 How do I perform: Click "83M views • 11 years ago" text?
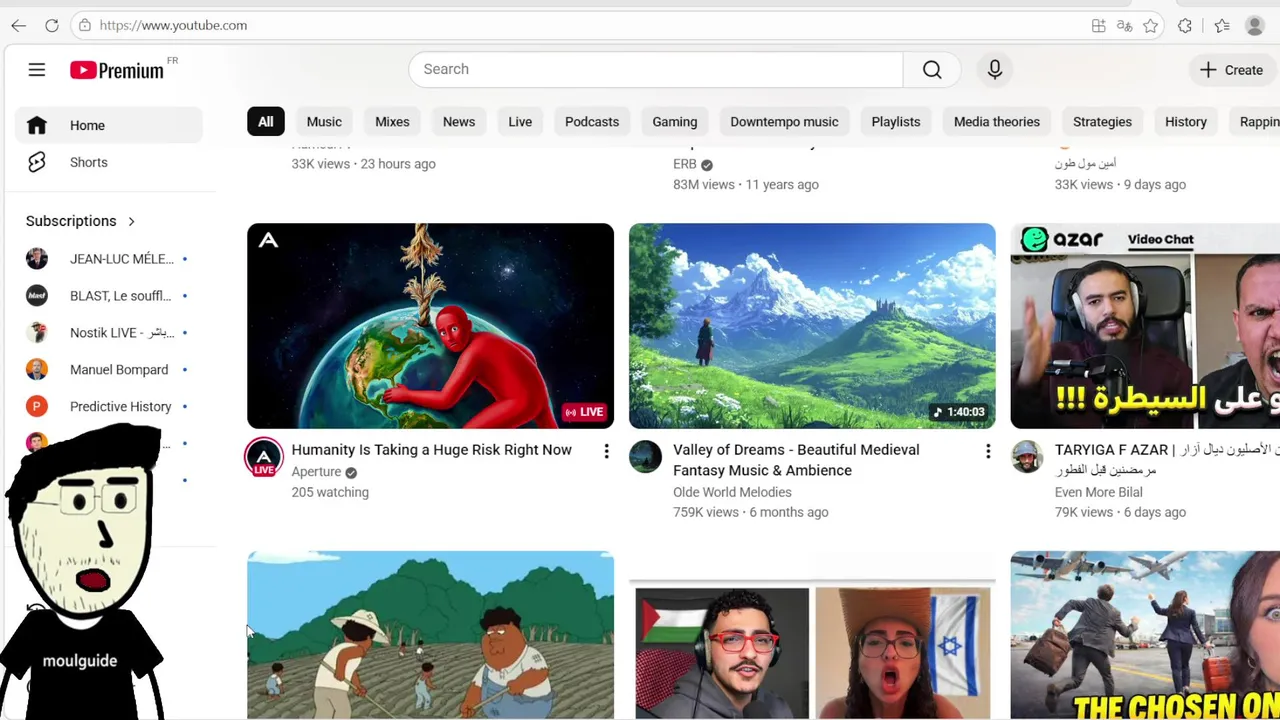tap(746, 184)
